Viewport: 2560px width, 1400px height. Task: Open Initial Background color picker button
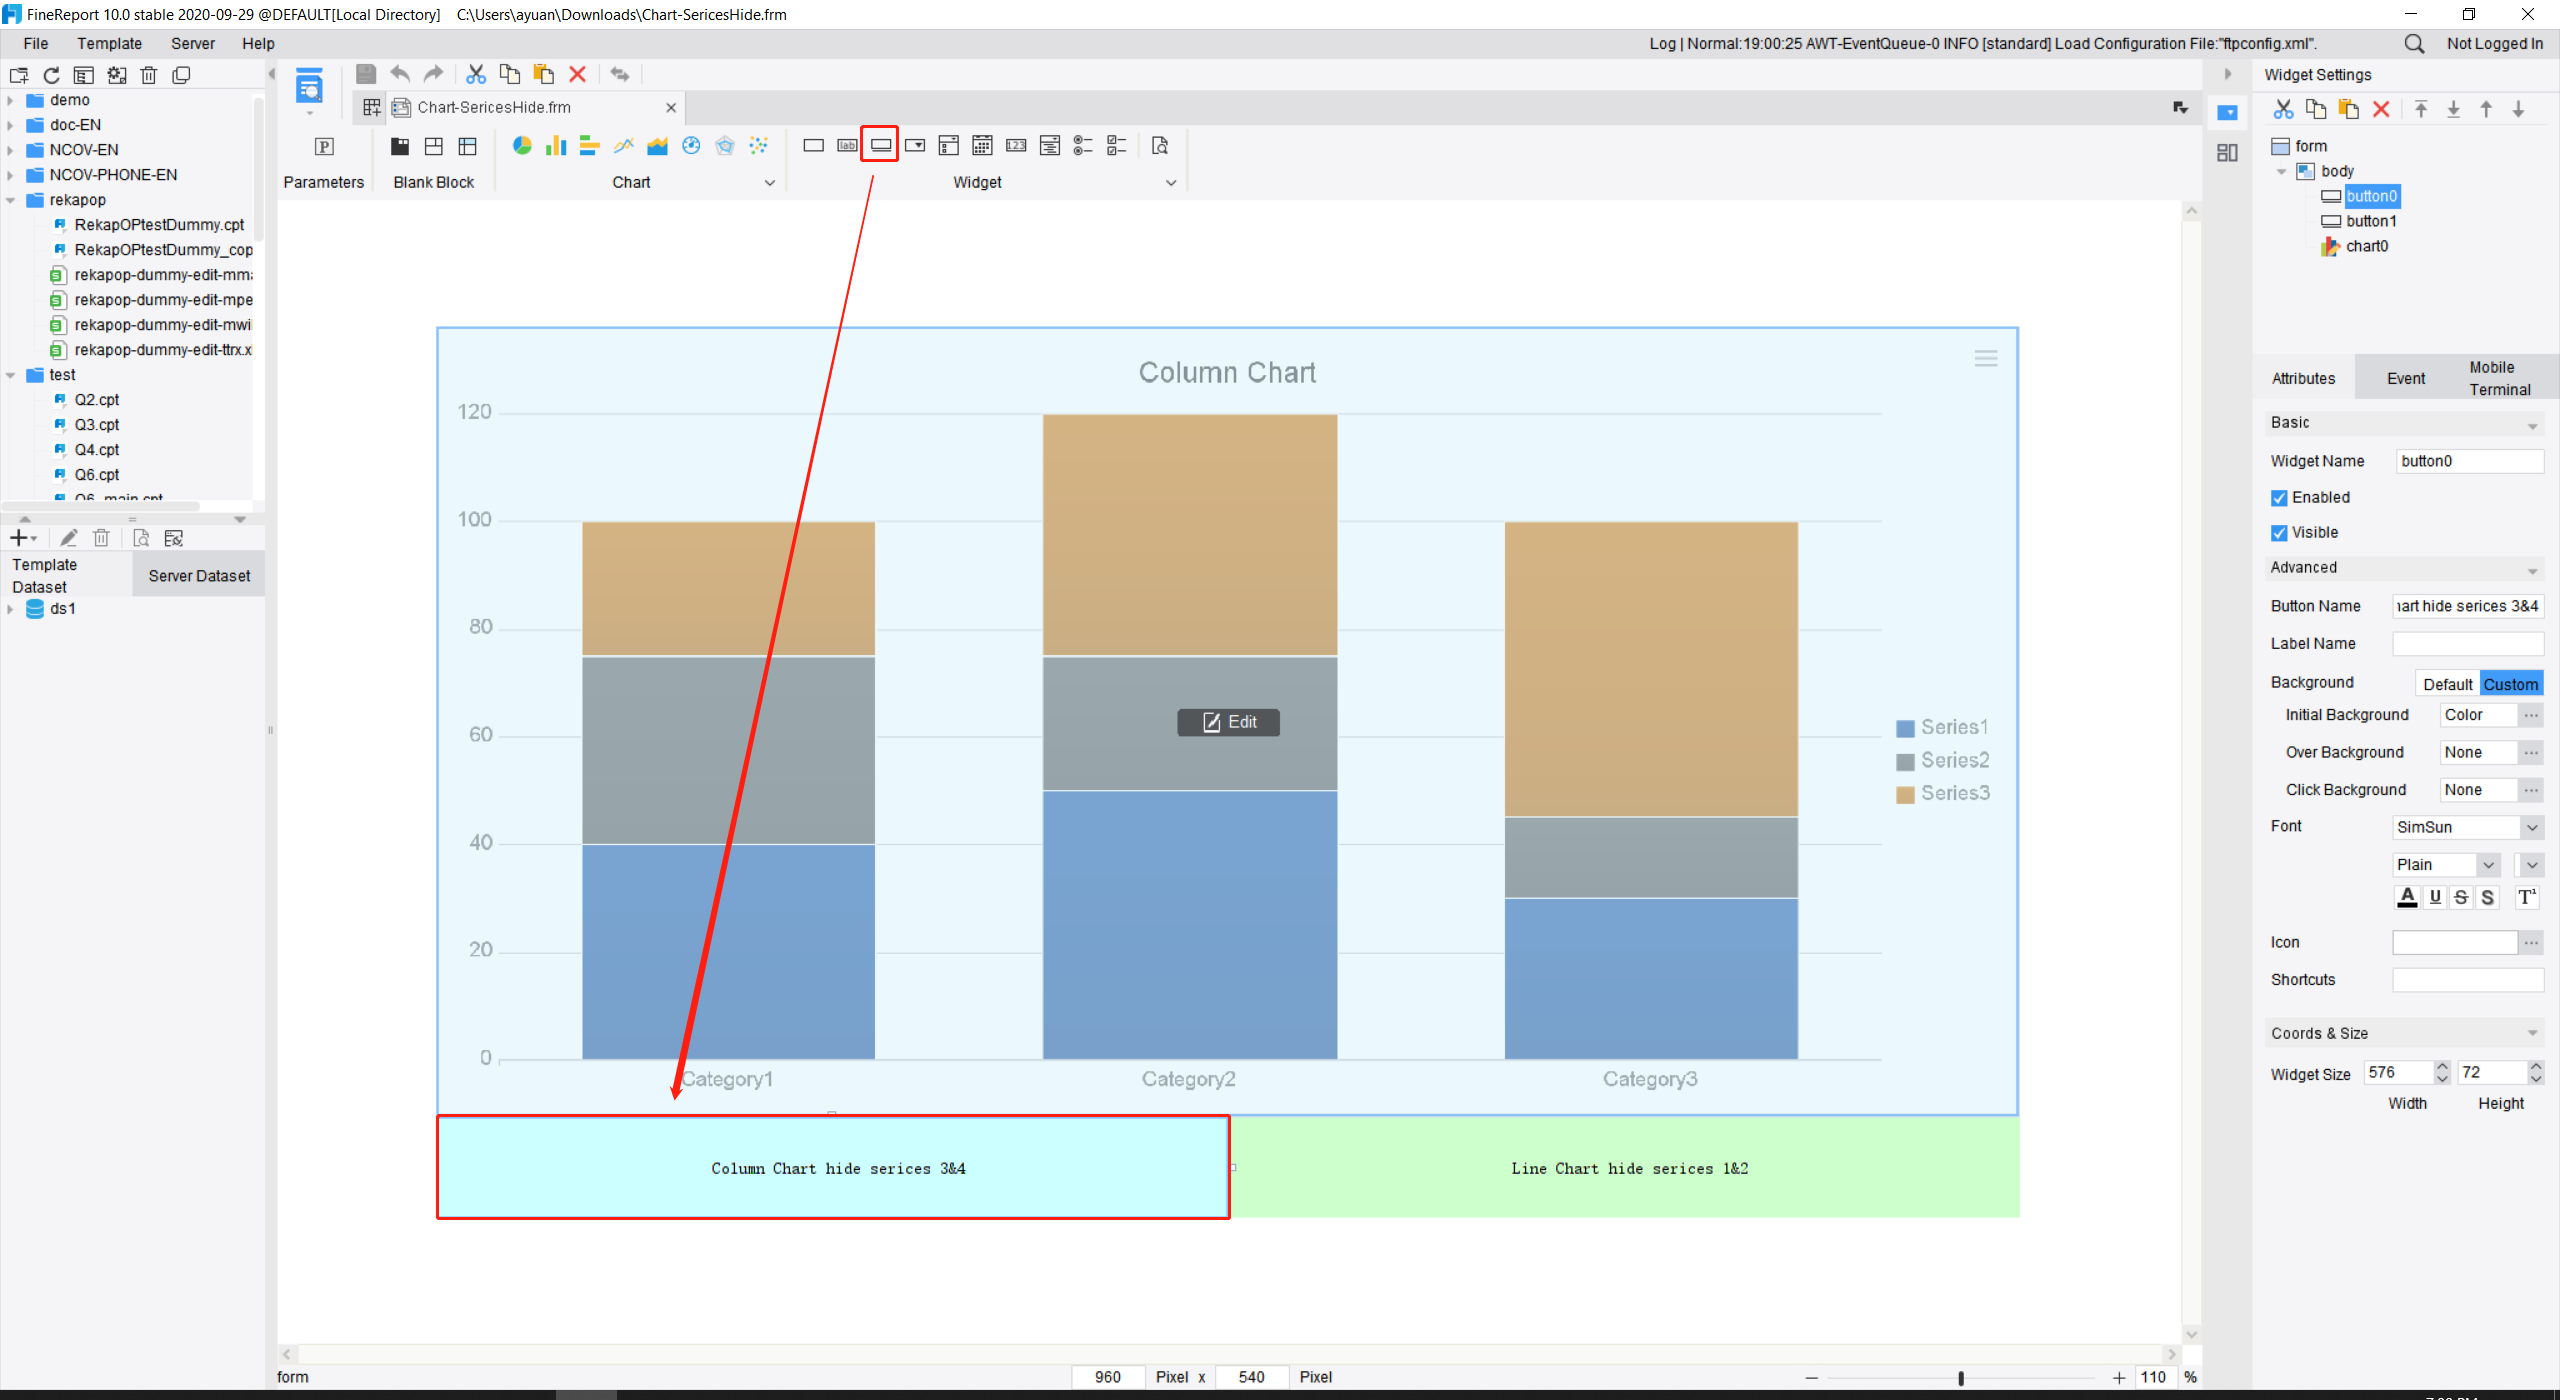[2530, 715]
